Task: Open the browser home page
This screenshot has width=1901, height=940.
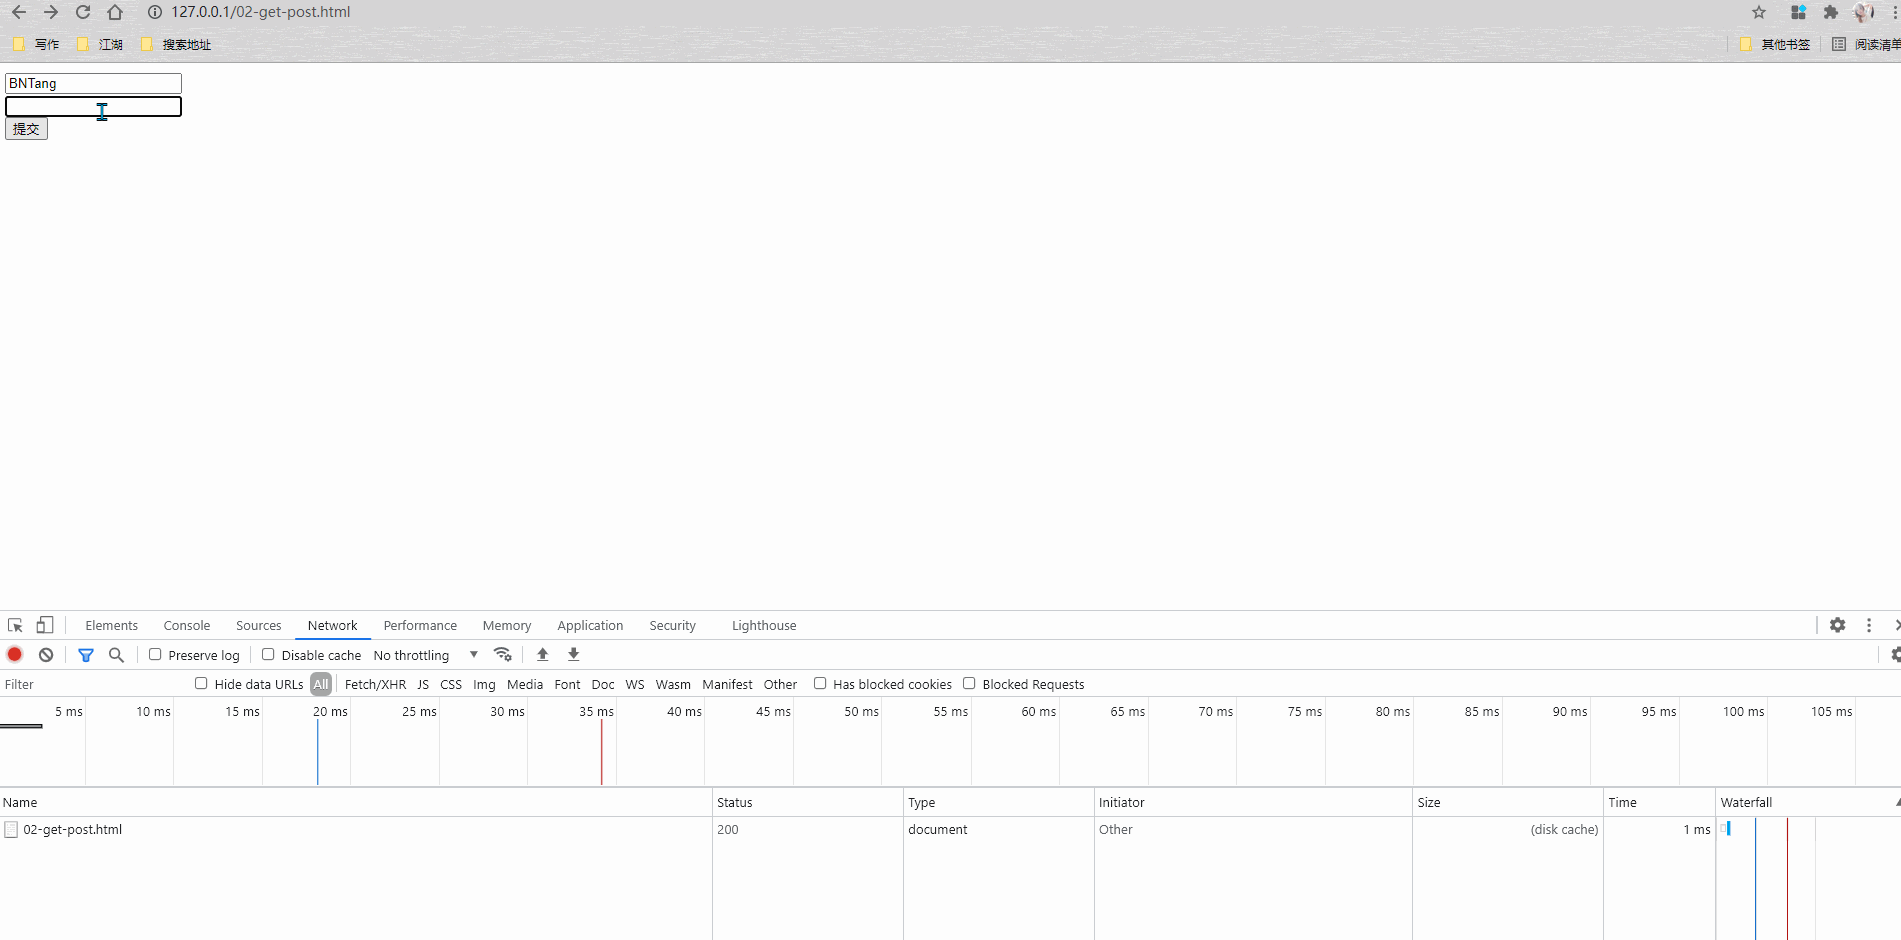Action: coord(115,12)
